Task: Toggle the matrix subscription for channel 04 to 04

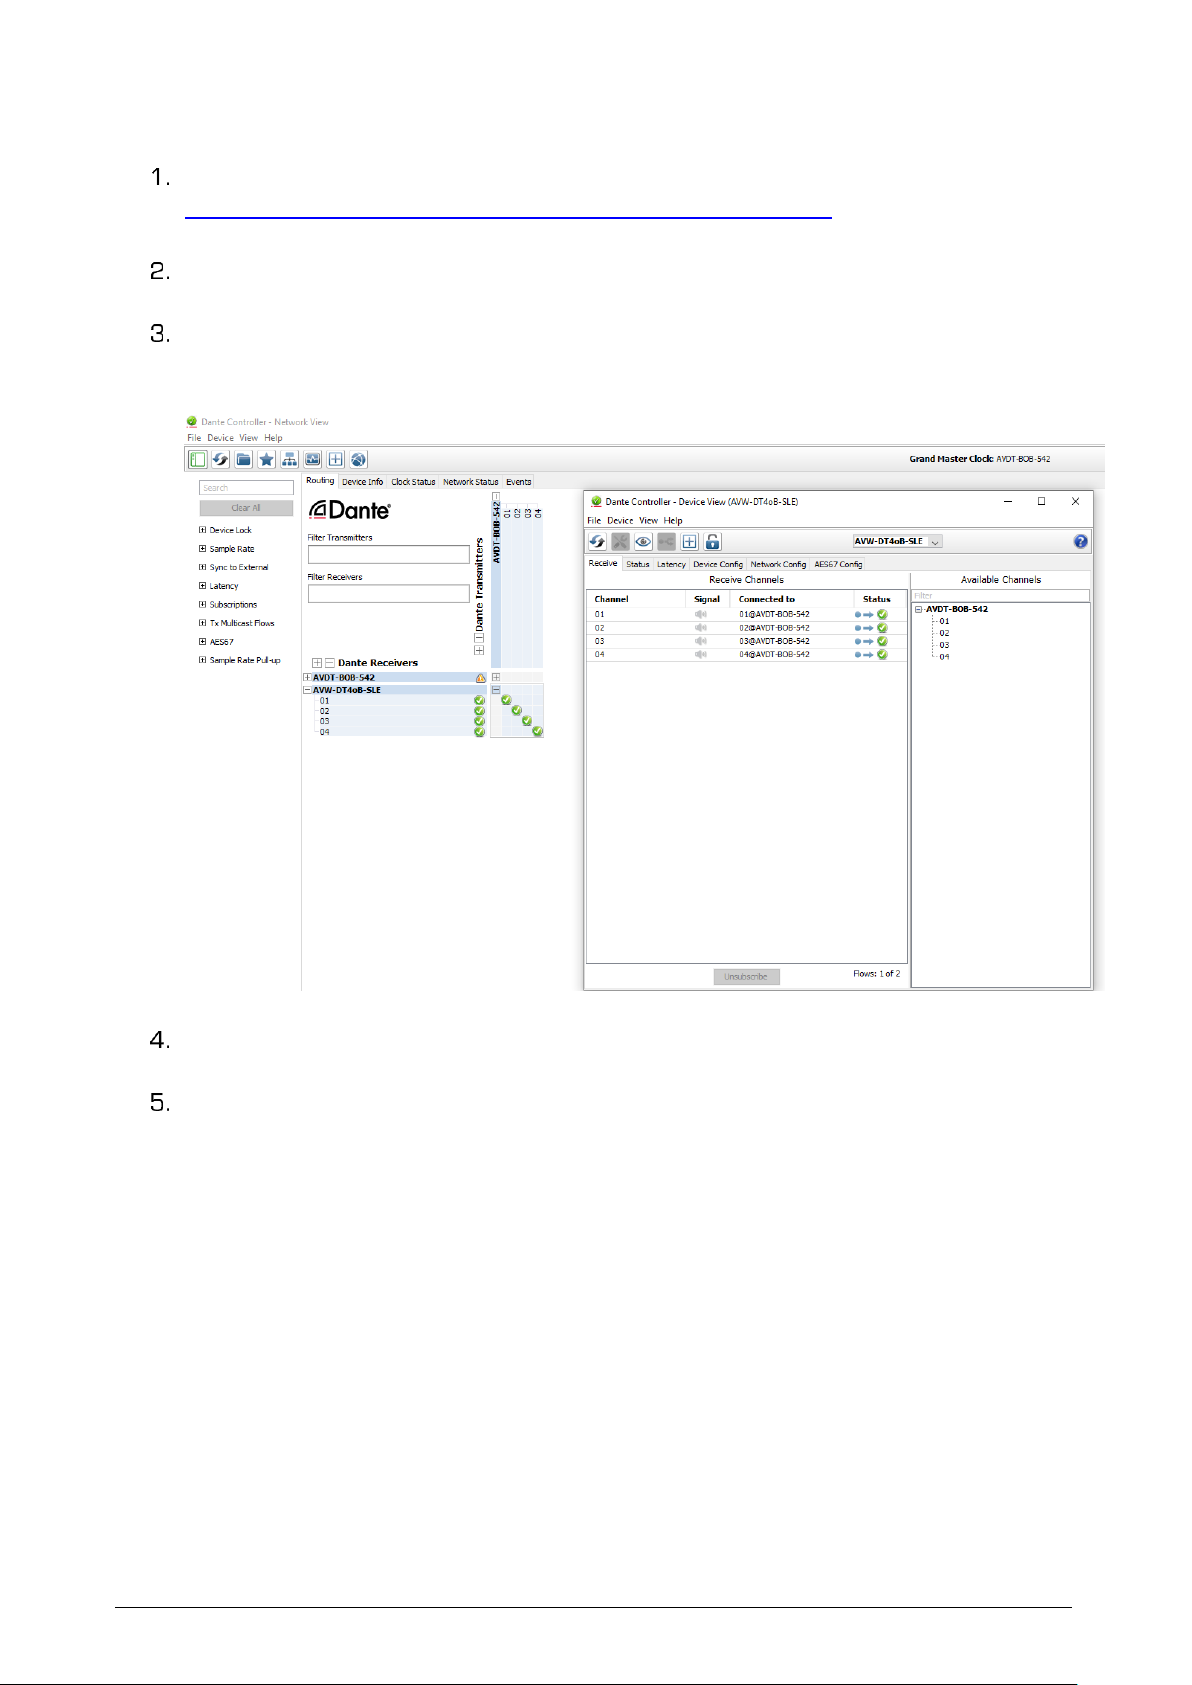Action: pos(537,731)
